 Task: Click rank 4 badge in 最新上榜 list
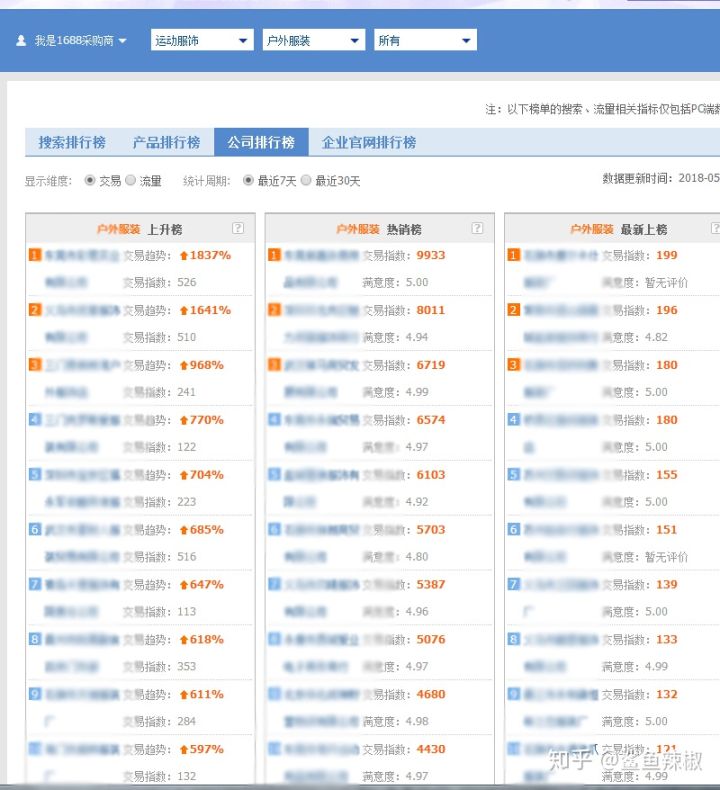coord(513,420)
